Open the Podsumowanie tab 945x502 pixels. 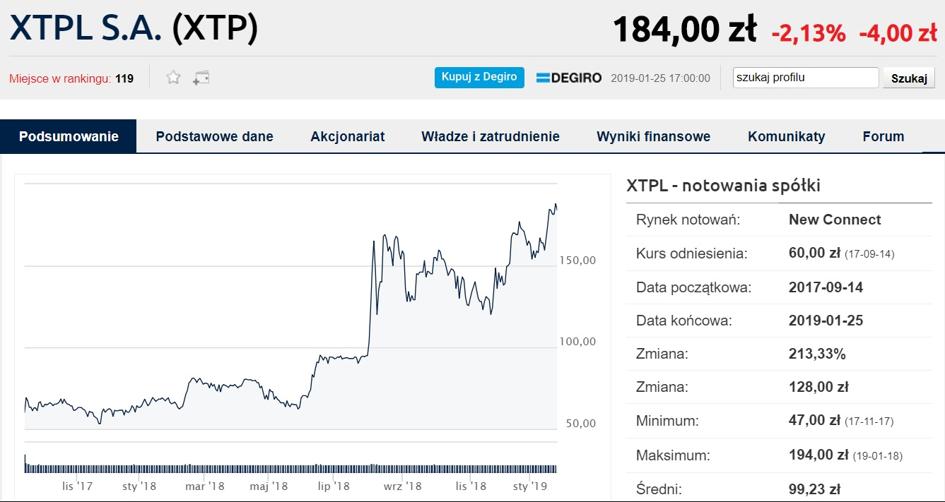pyautogui.click(x=68, y=136)
